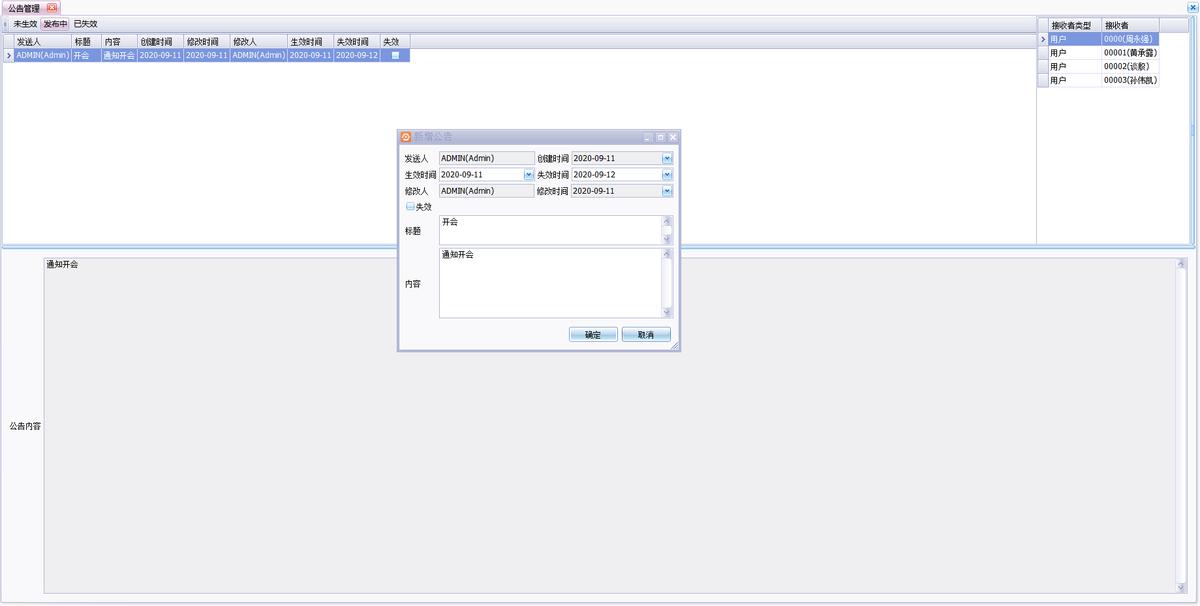
Task: Select the 未生效 filter
Action: (25, 24)
